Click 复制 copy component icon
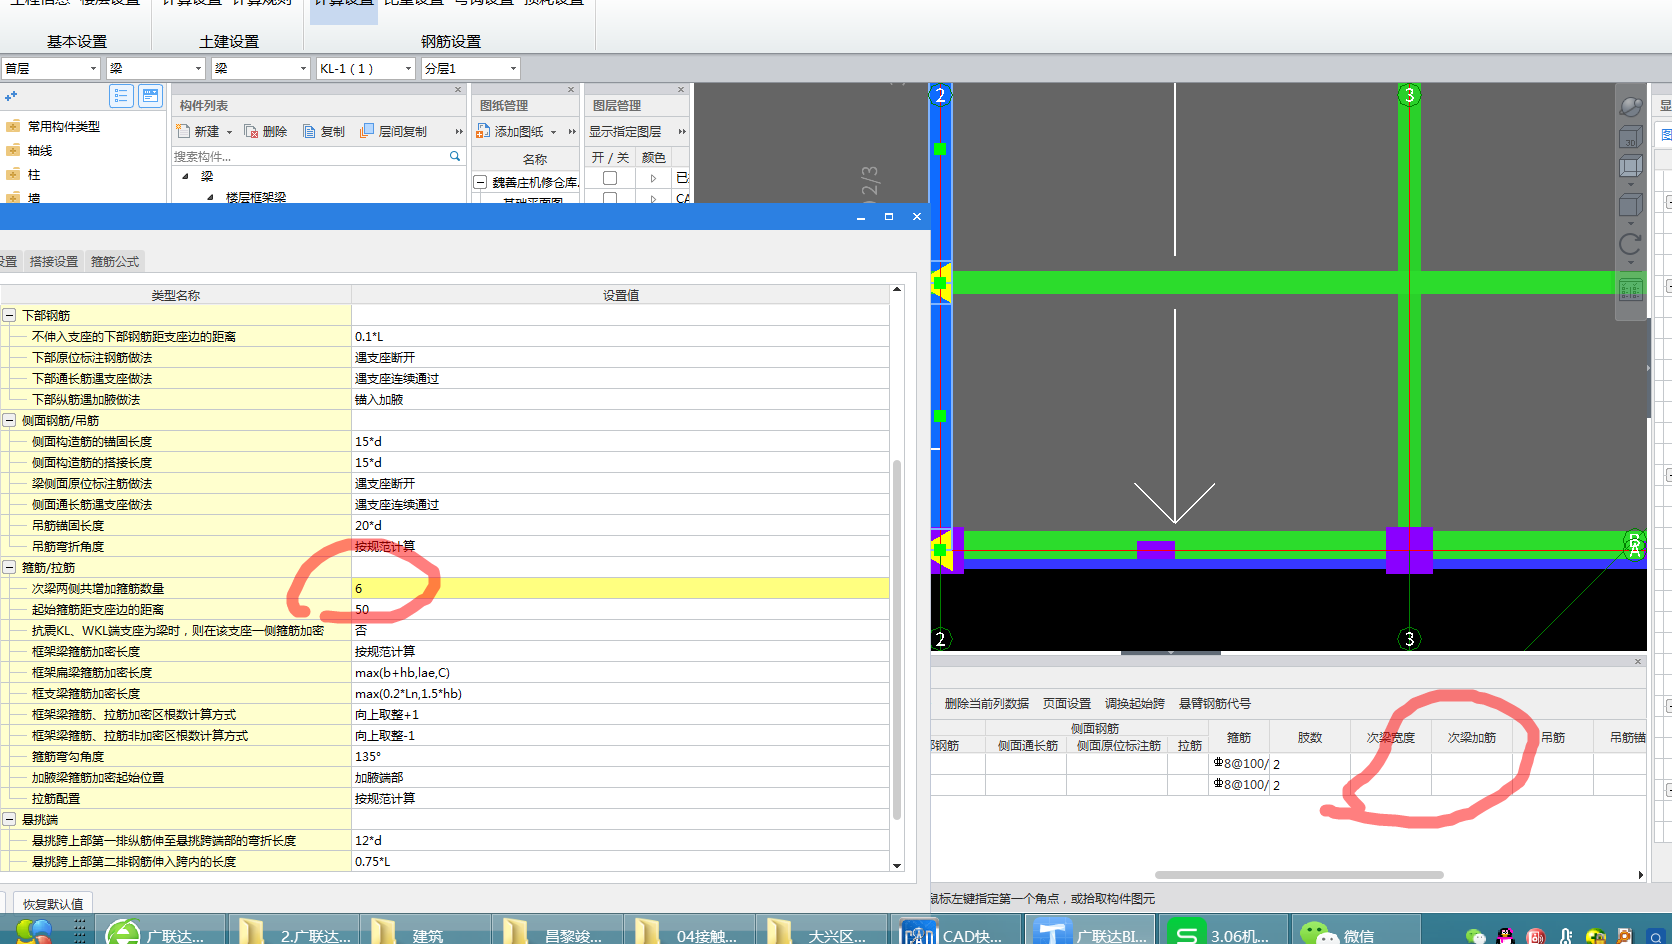The image size is (1672, 944). pyautogui.click(x=310, y=131)
